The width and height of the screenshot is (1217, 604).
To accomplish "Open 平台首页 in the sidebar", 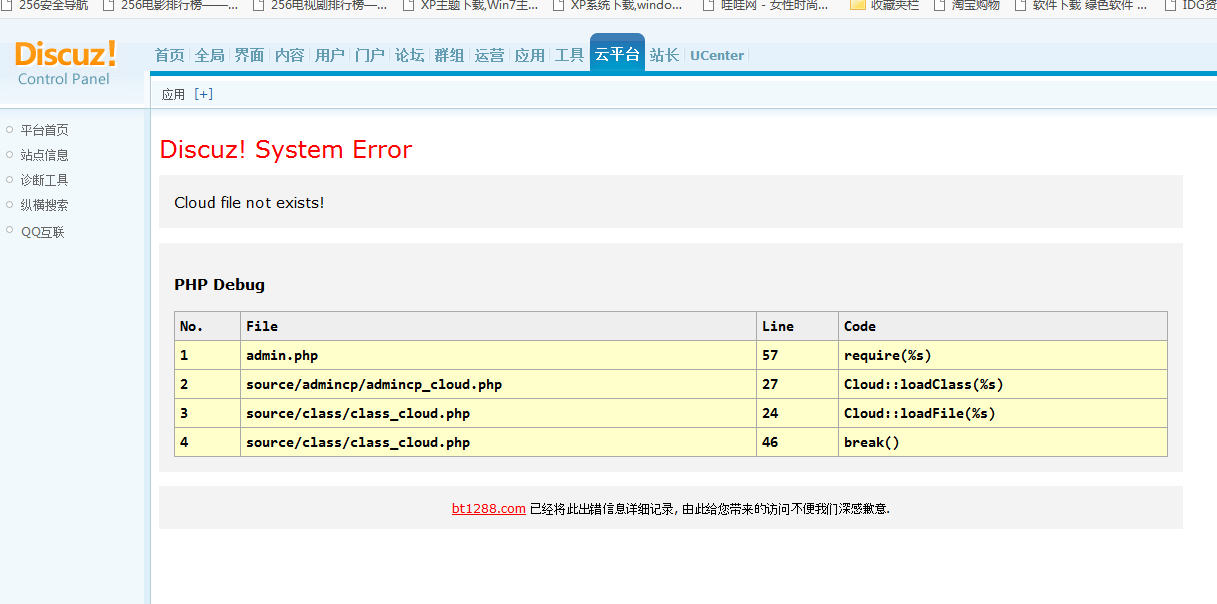I will pyautogui.click(x=44, y=130).
